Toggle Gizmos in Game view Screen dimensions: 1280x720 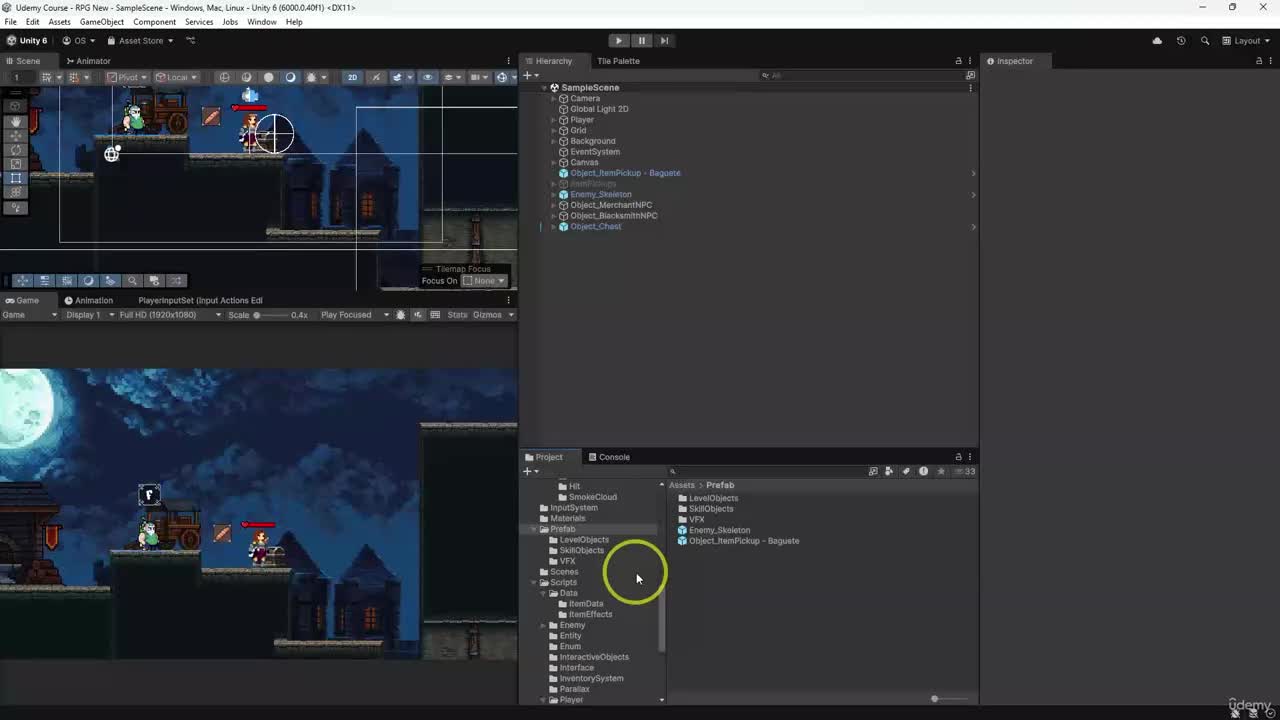point(487,315)
